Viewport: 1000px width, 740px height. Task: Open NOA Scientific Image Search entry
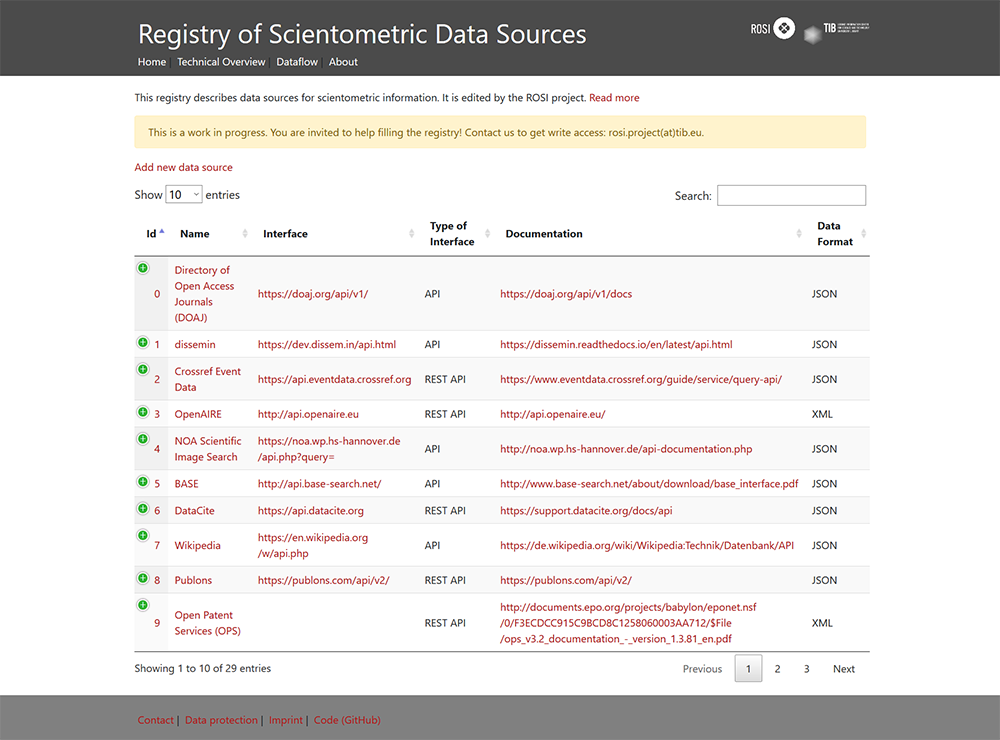pyautogui.click(x=208, y=449)
